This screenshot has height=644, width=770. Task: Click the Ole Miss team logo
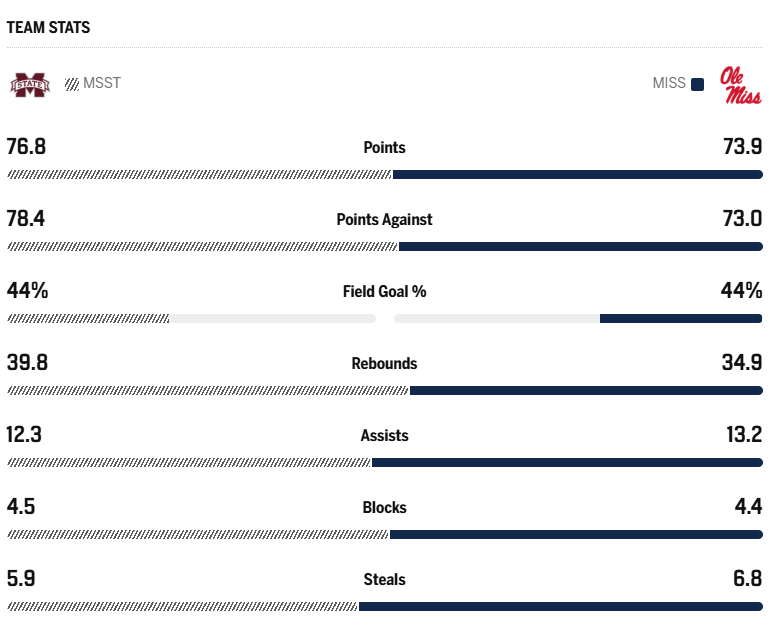740,85
